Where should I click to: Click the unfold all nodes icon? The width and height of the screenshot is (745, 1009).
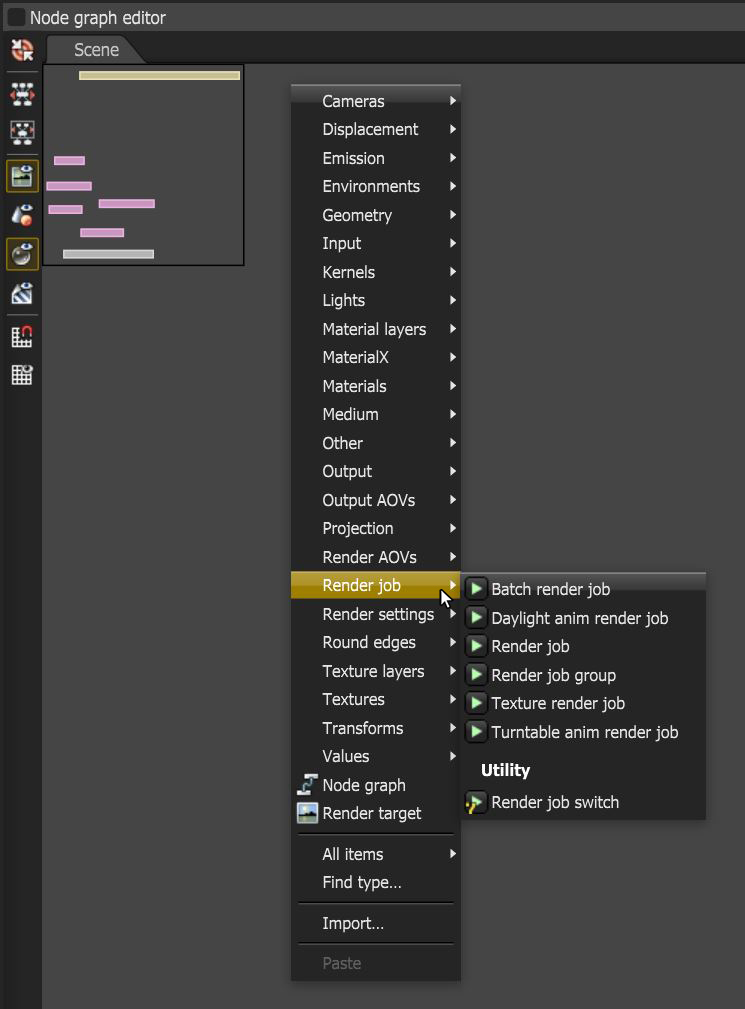[x=23, y=95]
